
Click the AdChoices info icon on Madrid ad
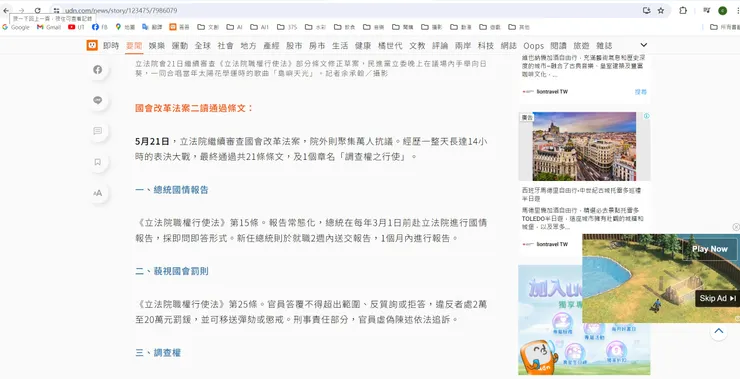(x=647, y=116)
